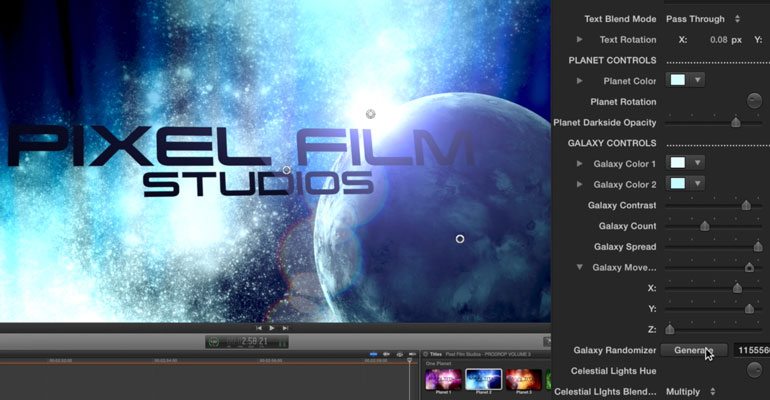770x400 pixels.
Task: Click the Galaxy Randomizer Generate button
Action: coord(693,350)
